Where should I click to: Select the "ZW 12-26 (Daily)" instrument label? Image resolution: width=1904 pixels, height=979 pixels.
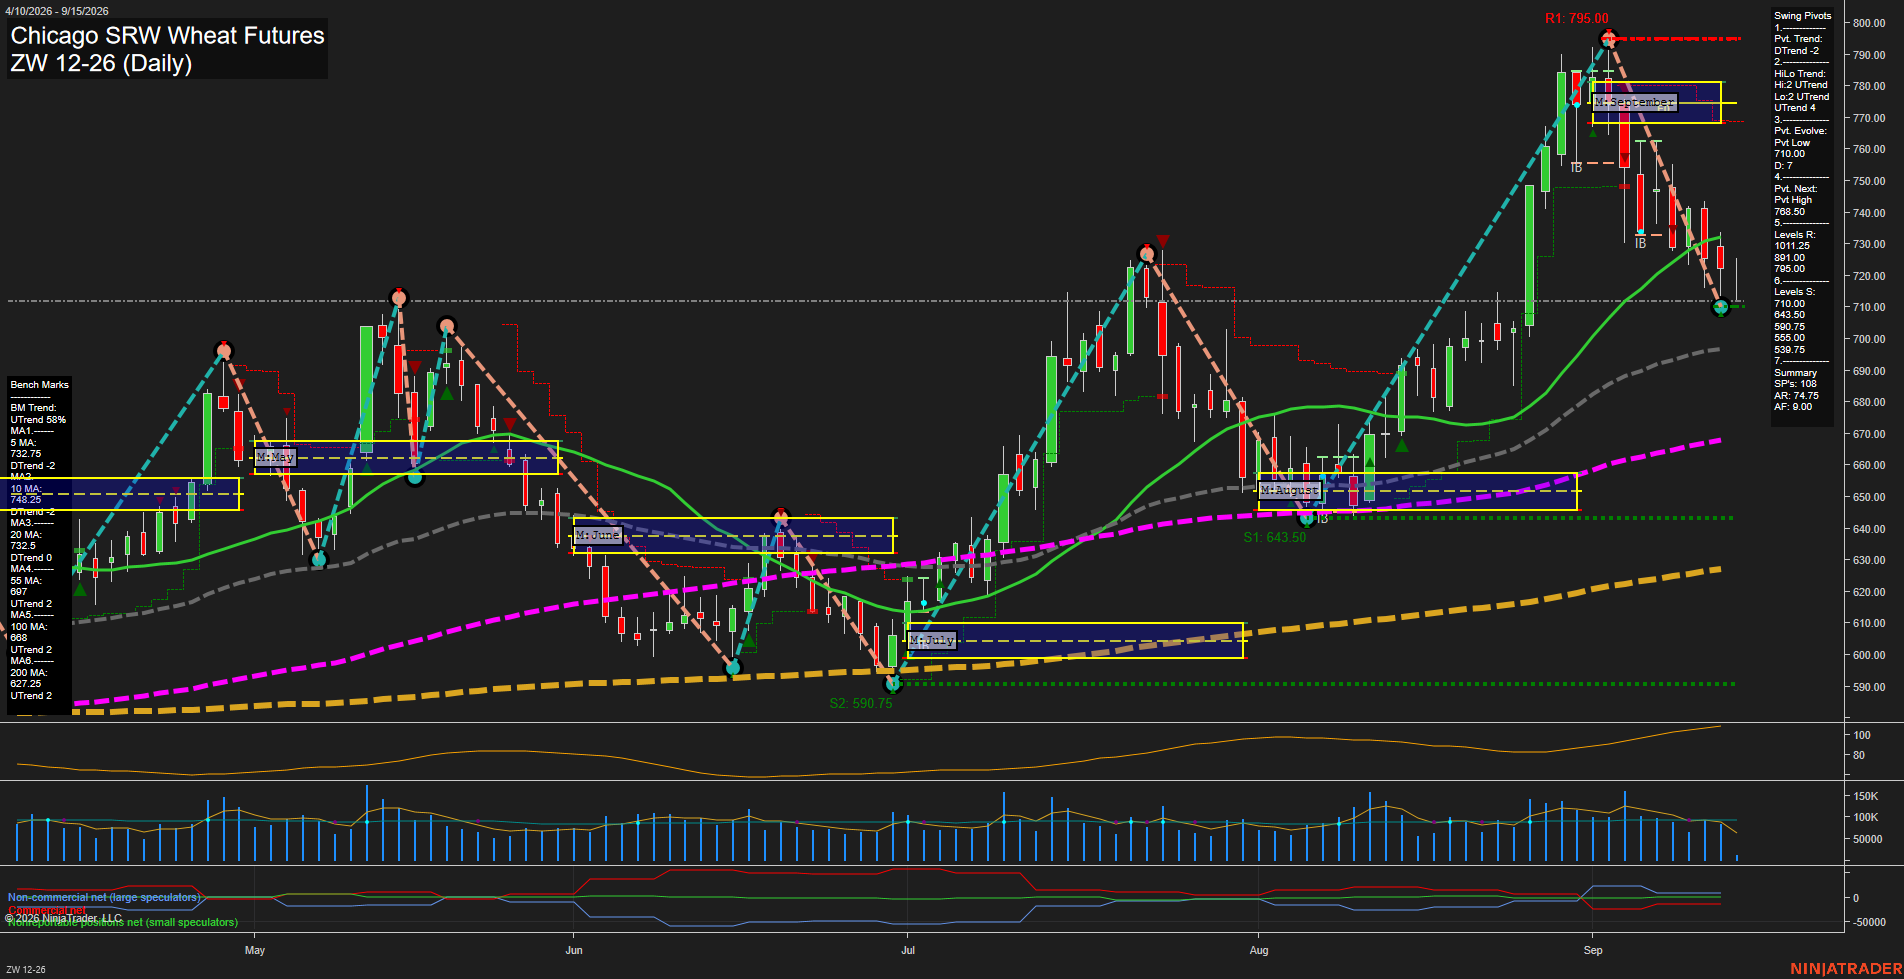(101, 63)
